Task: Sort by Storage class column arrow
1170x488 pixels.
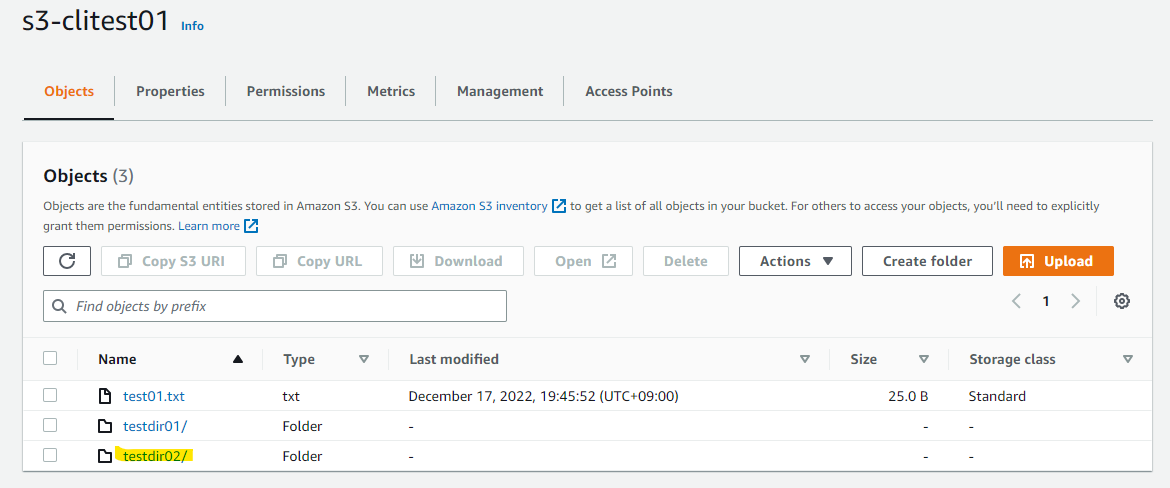Action: click(1127, 359)
